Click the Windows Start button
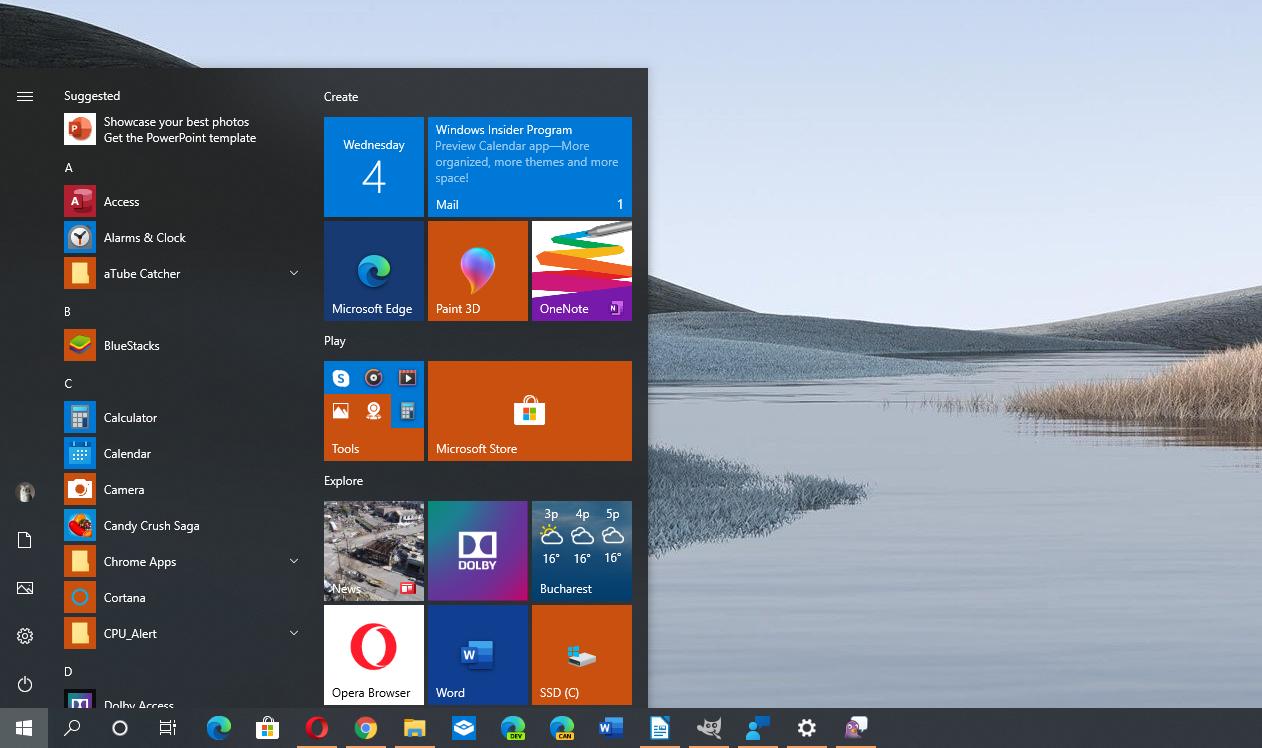This screenshot has width=1262, height=748. (24, 728)
